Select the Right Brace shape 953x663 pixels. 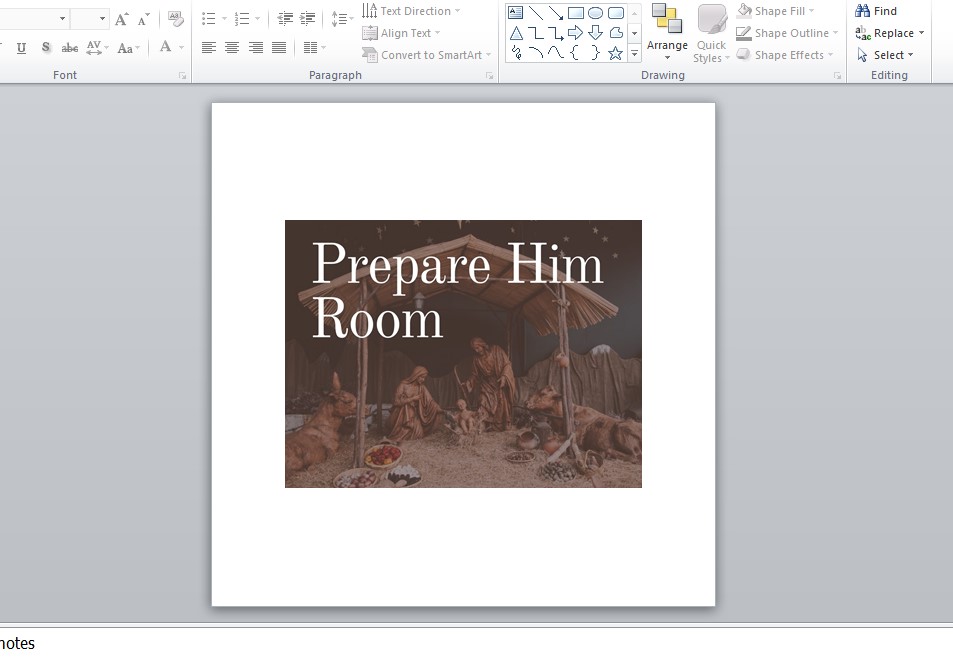point(596,53)
